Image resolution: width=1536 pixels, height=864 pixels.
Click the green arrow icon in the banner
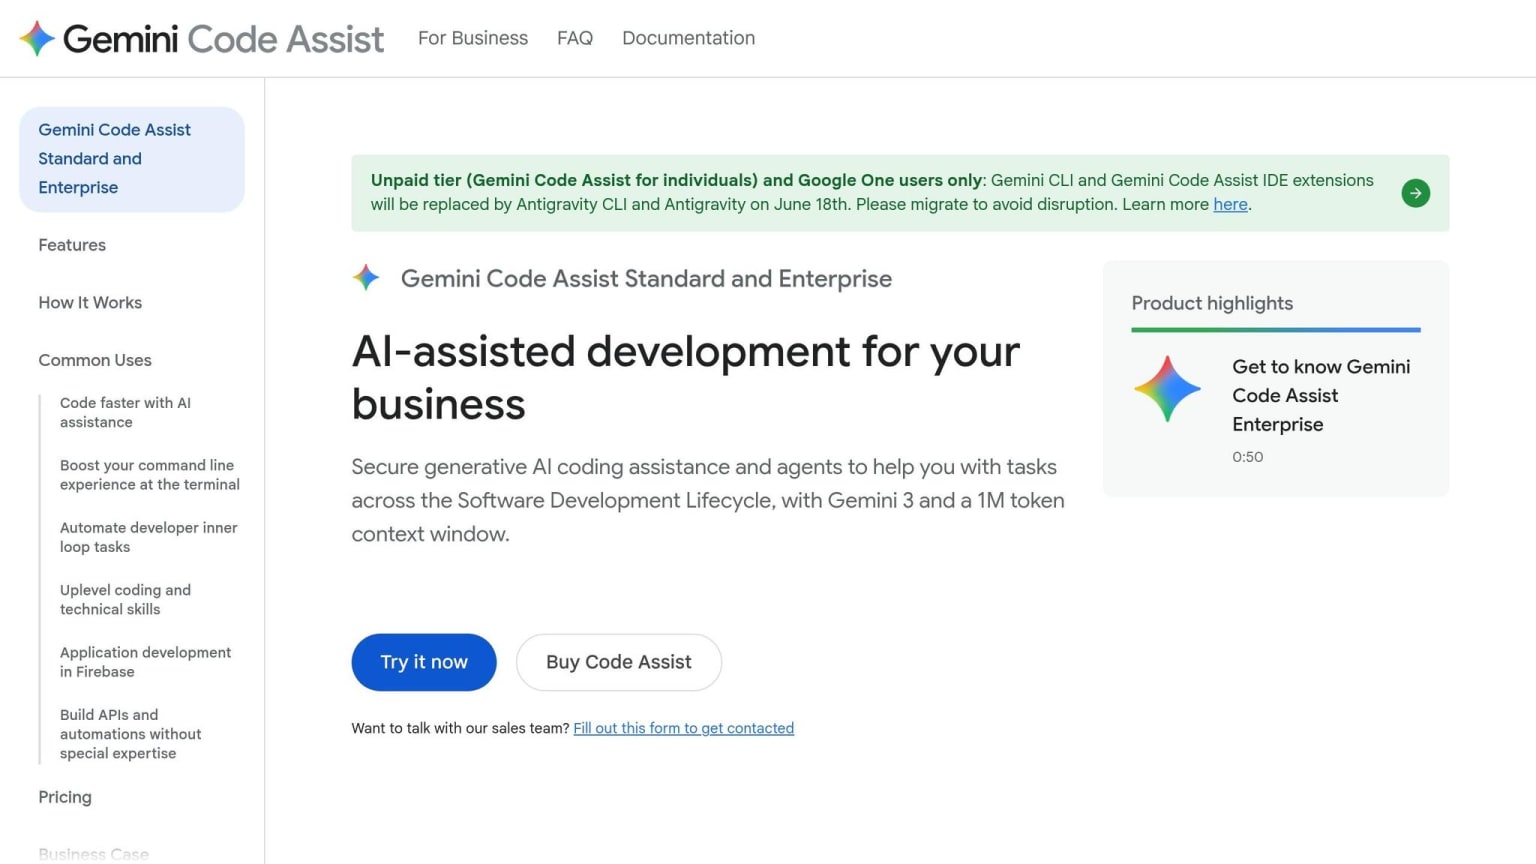tap(1415, 193)
